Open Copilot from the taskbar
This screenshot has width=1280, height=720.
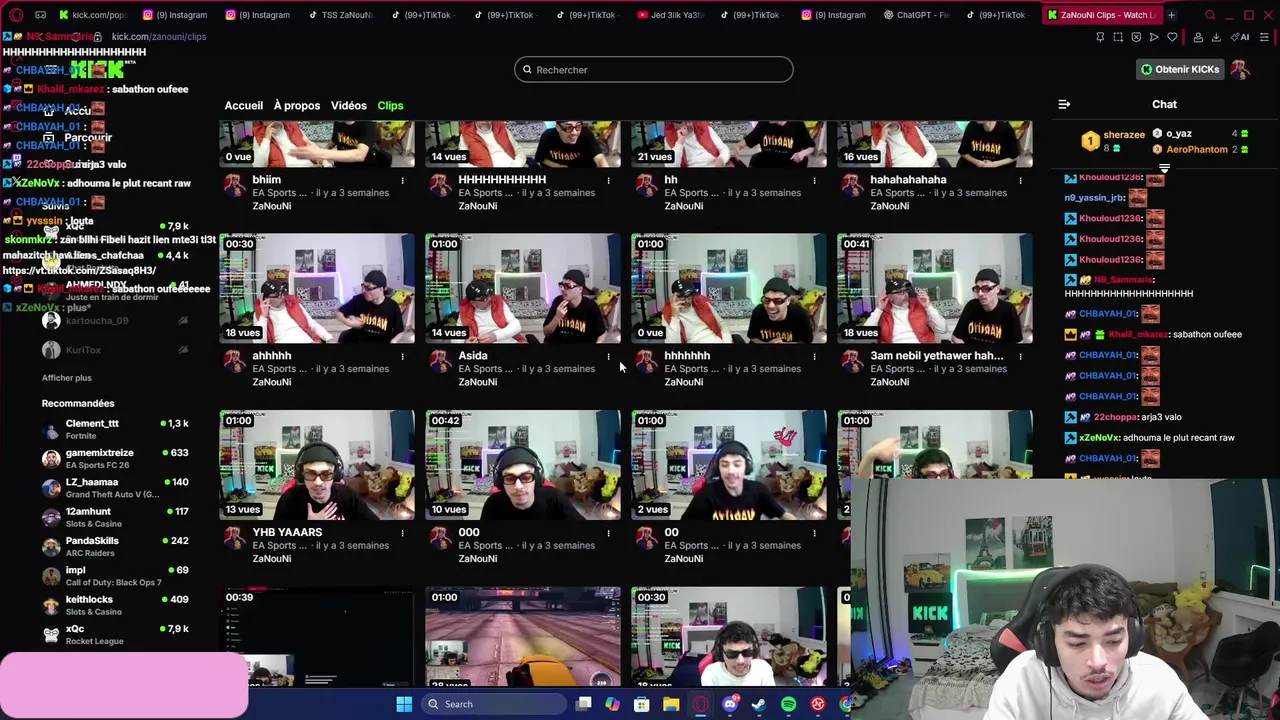[612, 704]
